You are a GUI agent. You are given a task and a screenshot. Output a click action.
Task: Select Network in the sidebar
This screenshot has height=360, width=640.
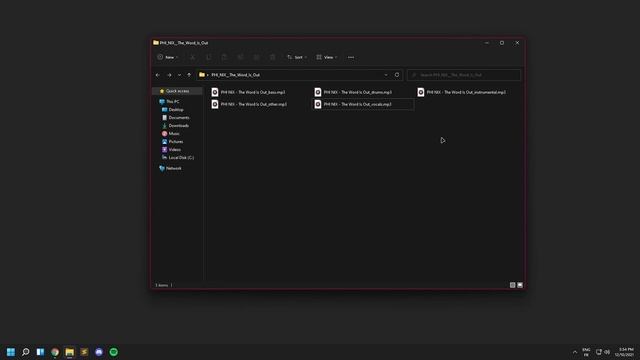pos(173,168)
